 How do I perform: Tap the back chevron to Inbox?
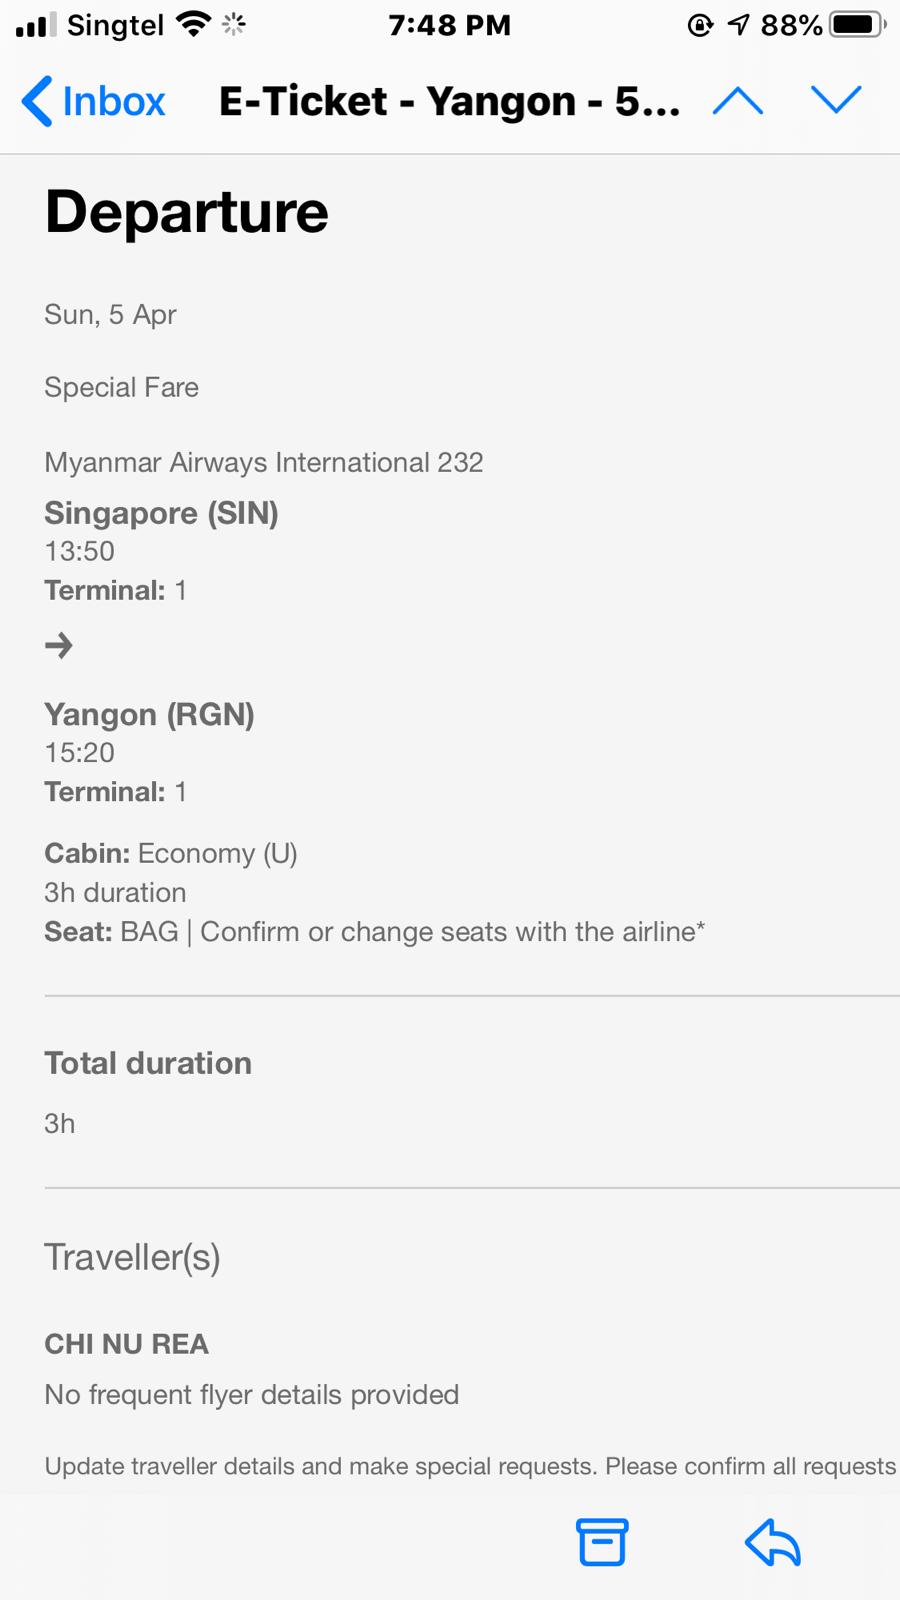pyautogui.click(x=38, y=102)
